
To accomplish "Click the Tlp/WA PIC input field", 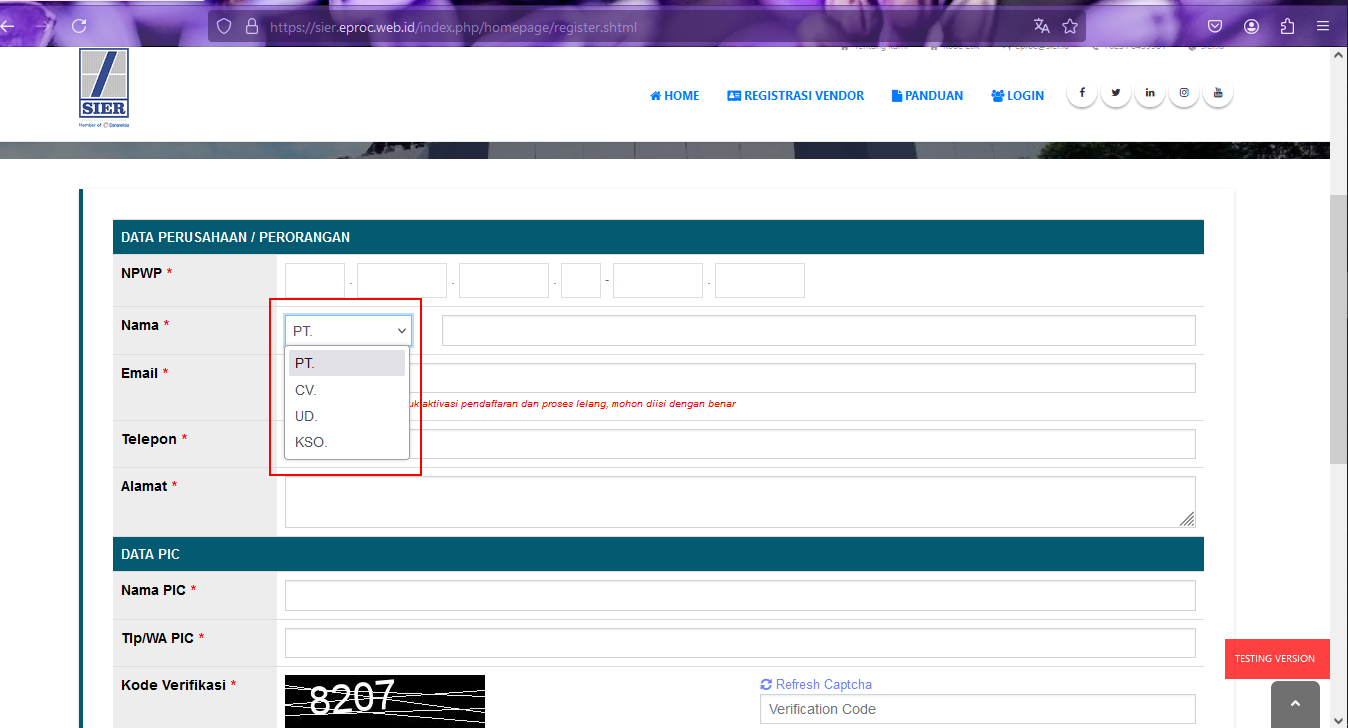I will click(x=740, y=643).
